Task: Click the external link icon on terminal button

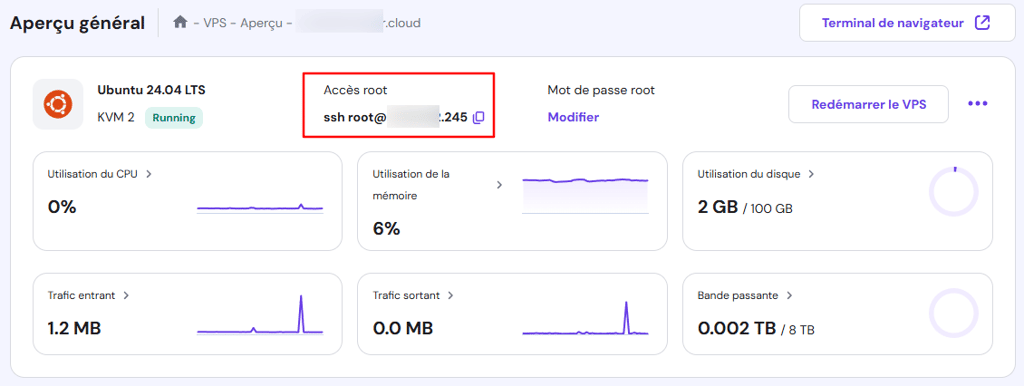Action: coord(982,23)
